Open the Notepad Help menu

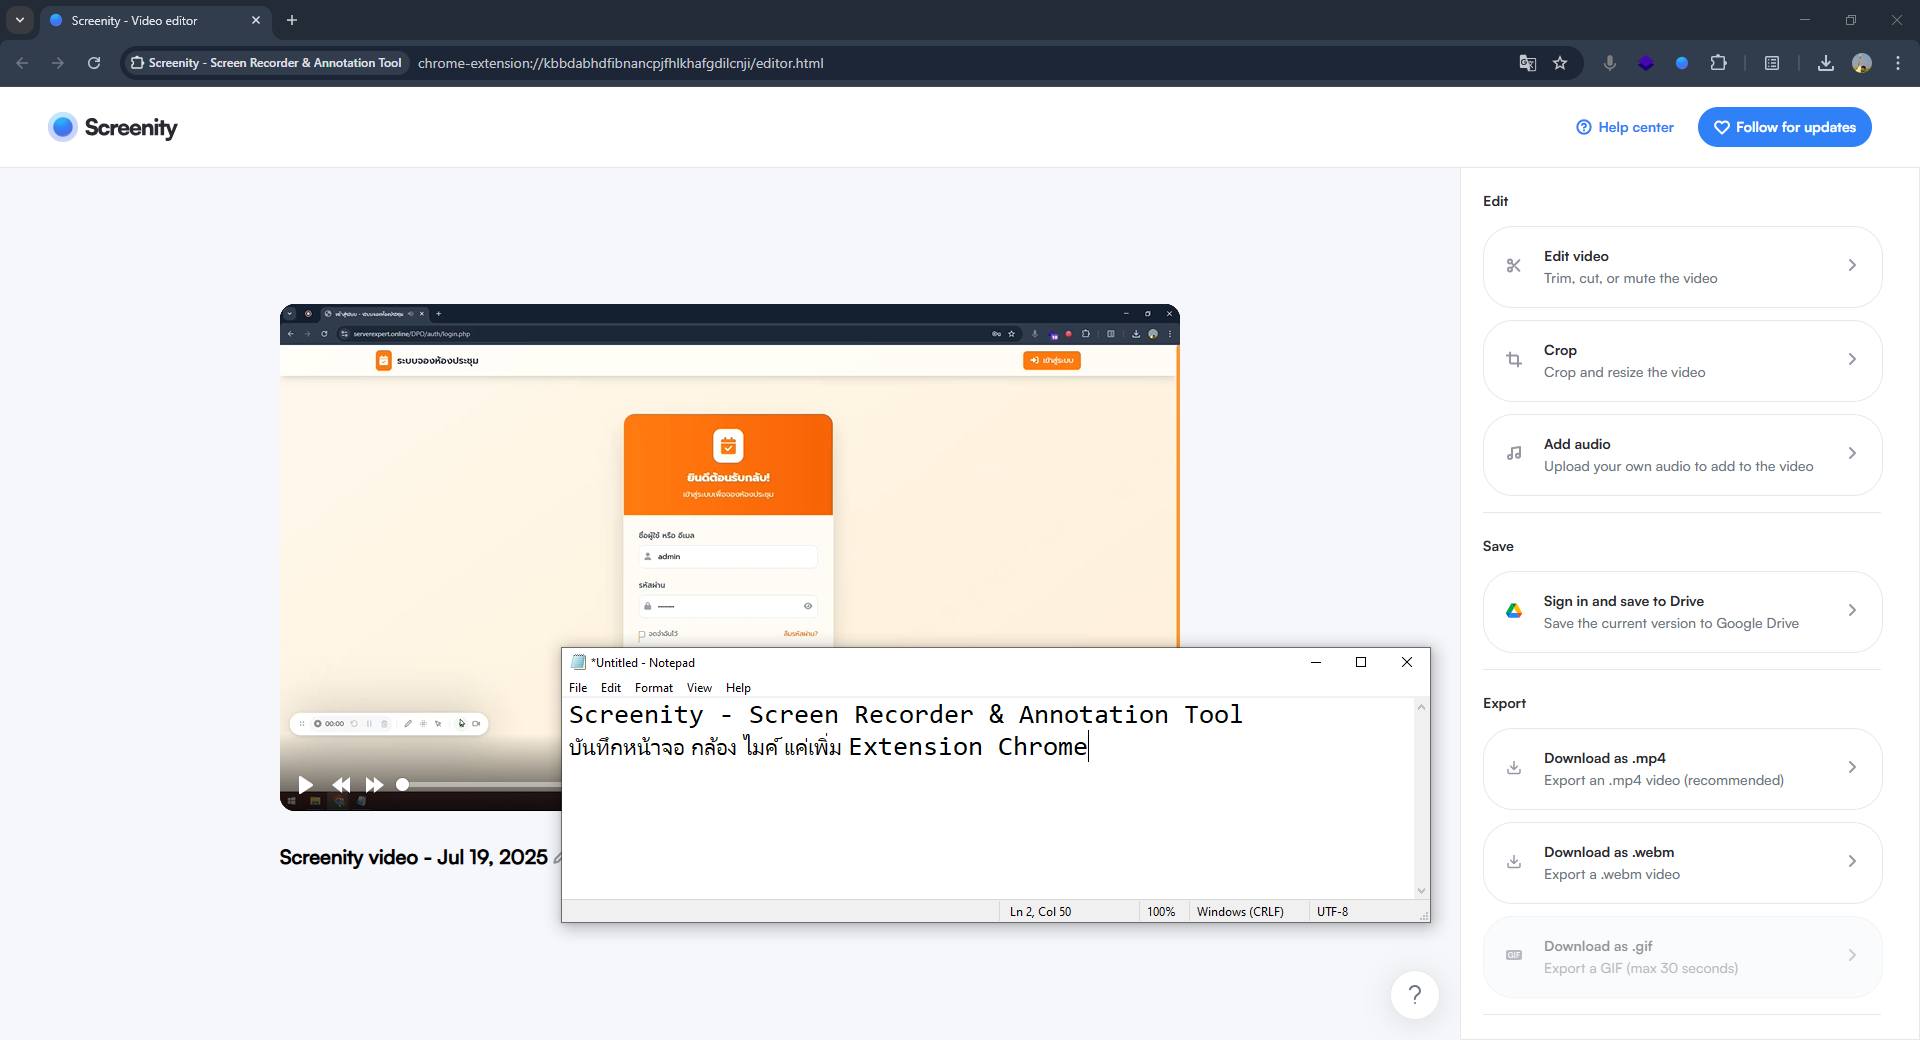click(x=738, y=688)
